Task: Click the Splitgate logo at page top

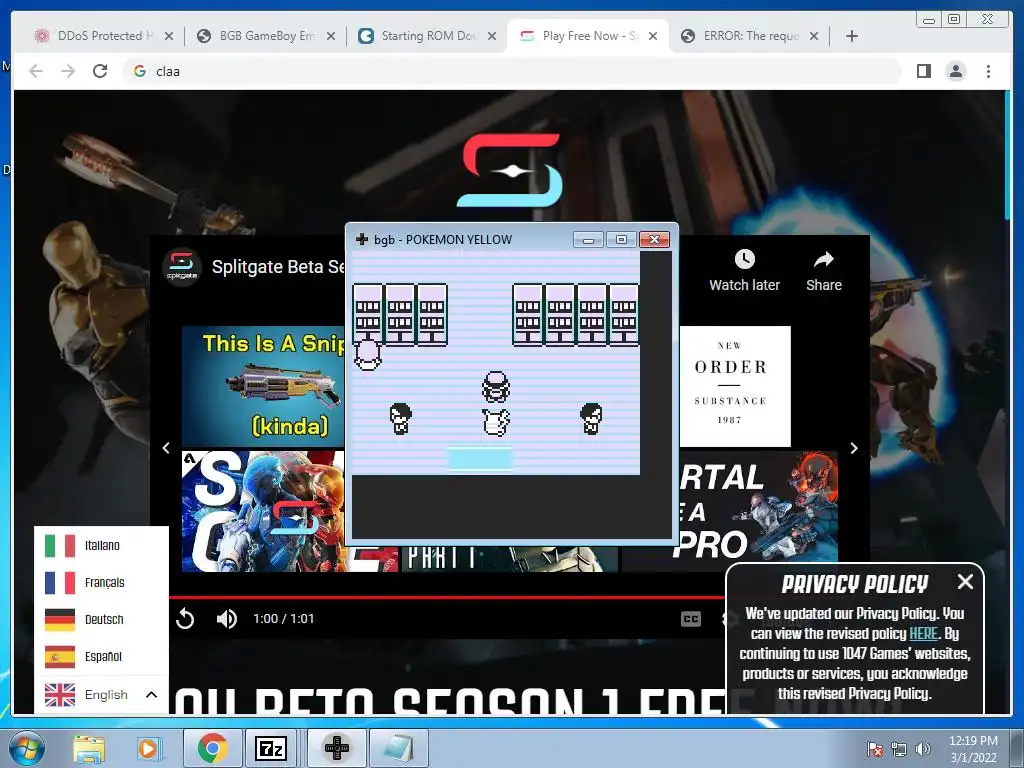Action: click(x=511, y=170)
